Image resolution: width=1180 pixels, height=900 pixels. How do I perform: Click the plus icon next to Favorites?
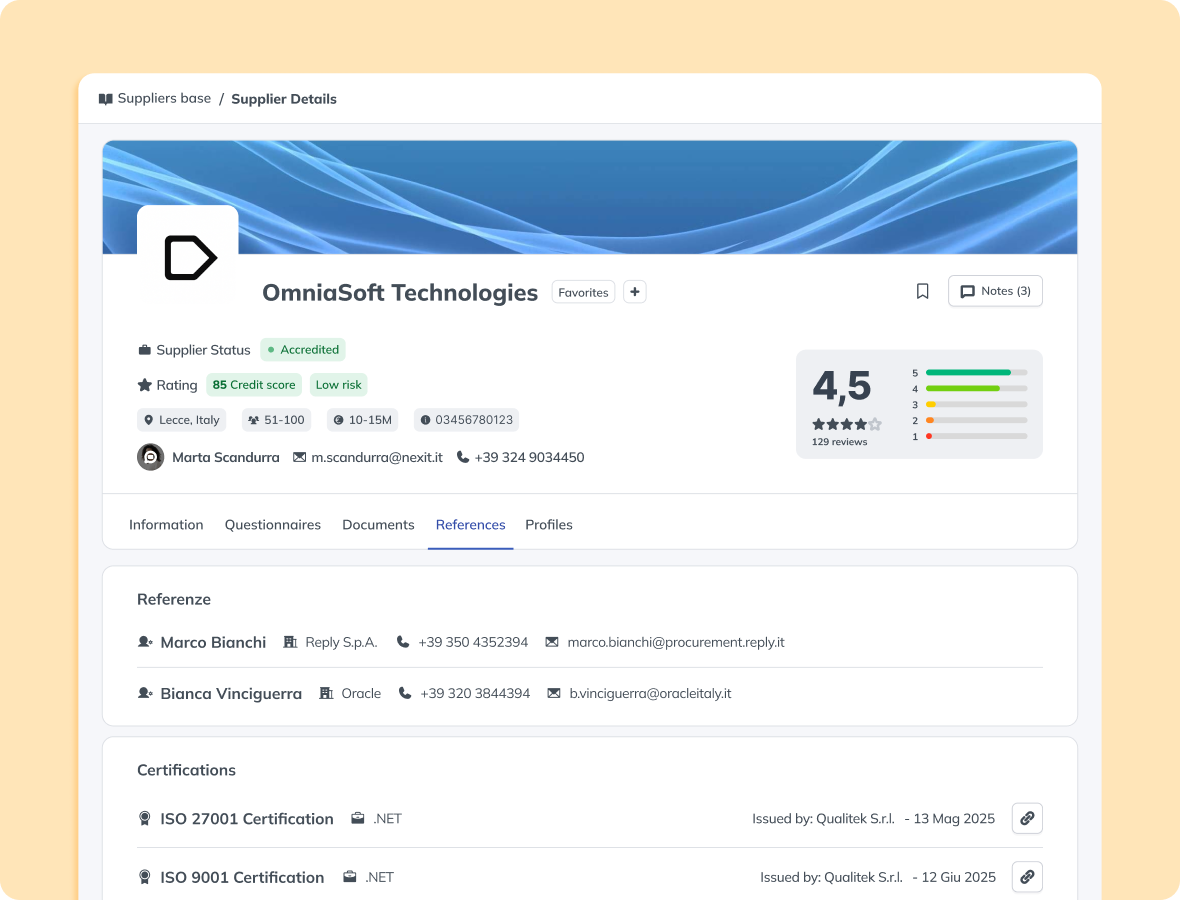(x=635, y=292)
